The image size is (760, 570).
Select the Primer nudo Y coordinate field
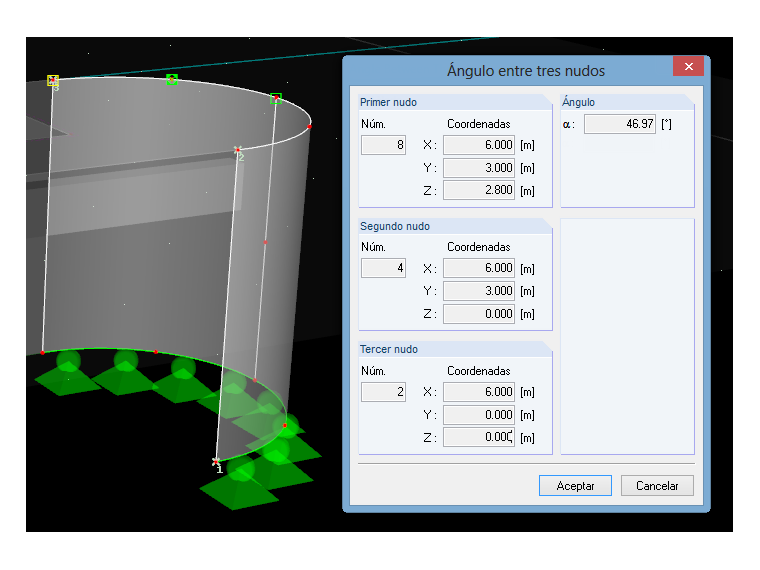point(478,168)
